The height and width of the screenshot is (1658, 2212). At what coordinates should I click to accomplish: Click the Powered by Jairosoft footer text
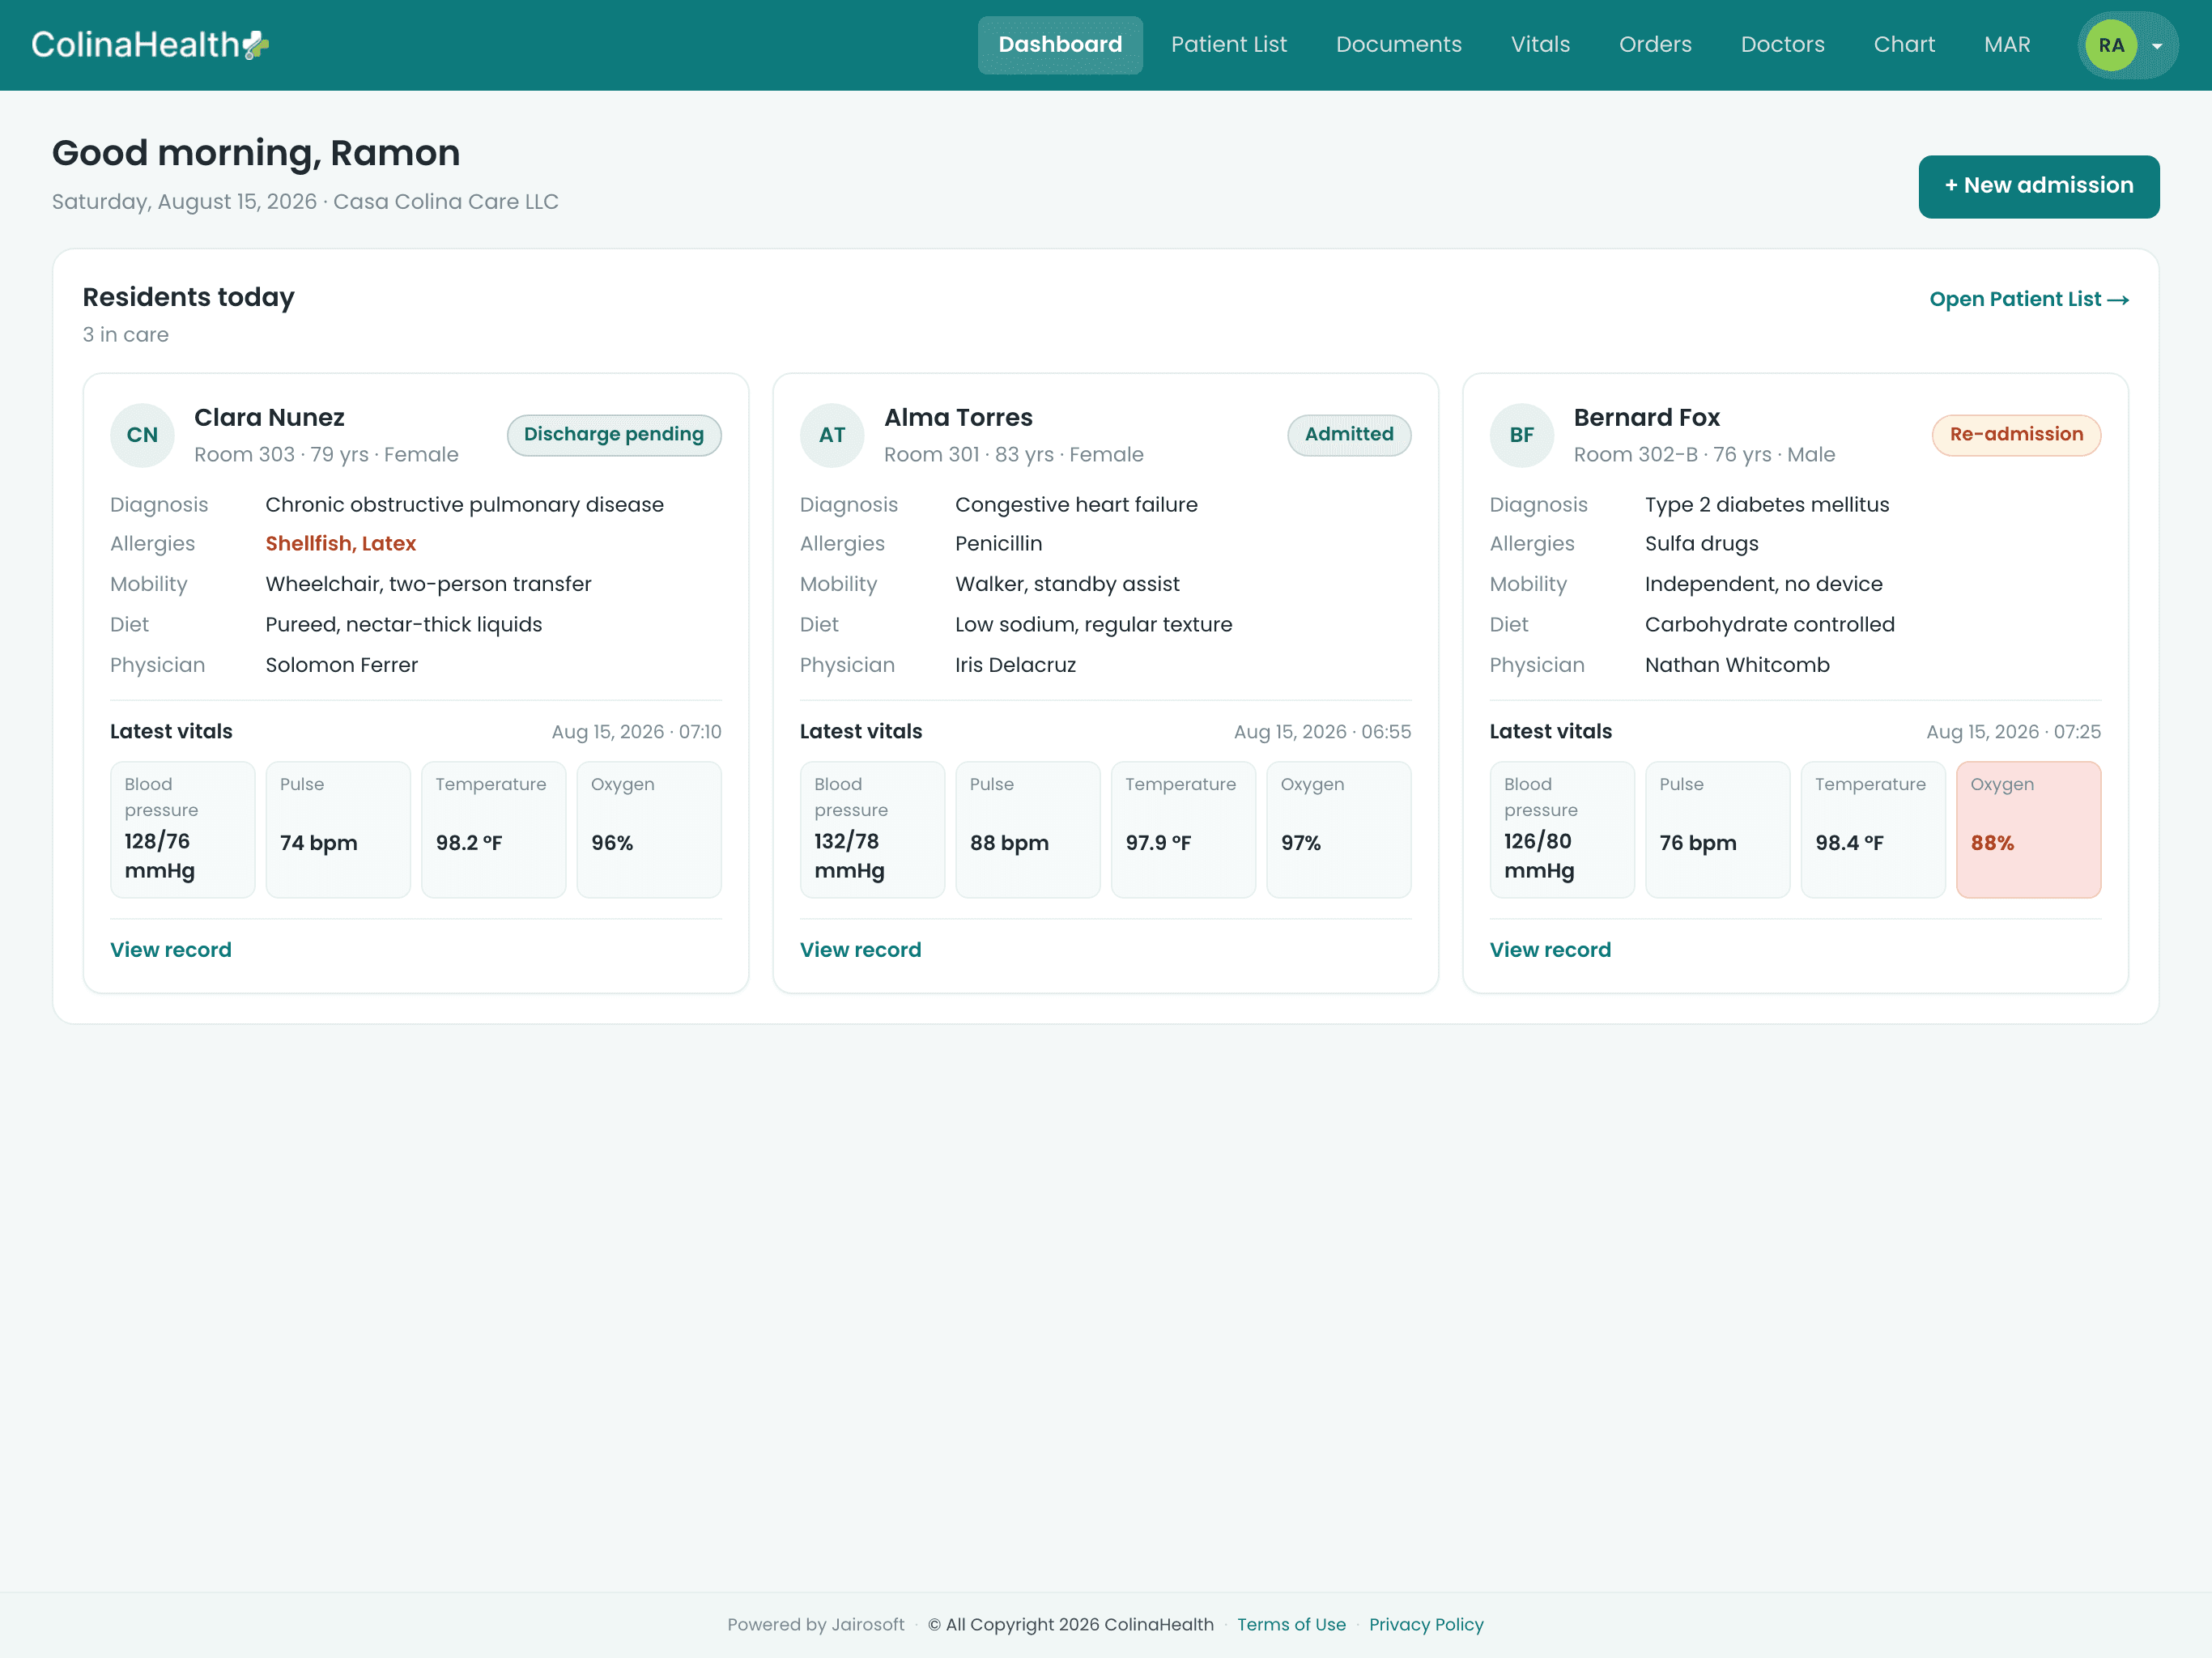click(815, 1624)
